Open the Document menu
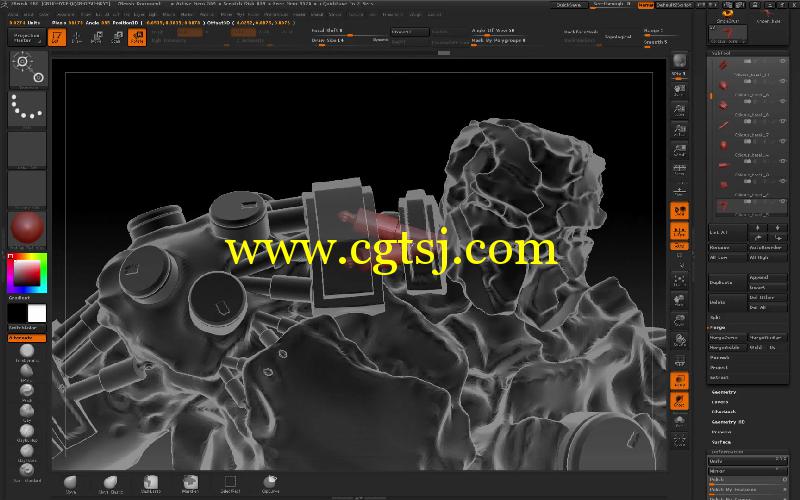Viewport: 800px width, 500px height. tap(65, 15)
